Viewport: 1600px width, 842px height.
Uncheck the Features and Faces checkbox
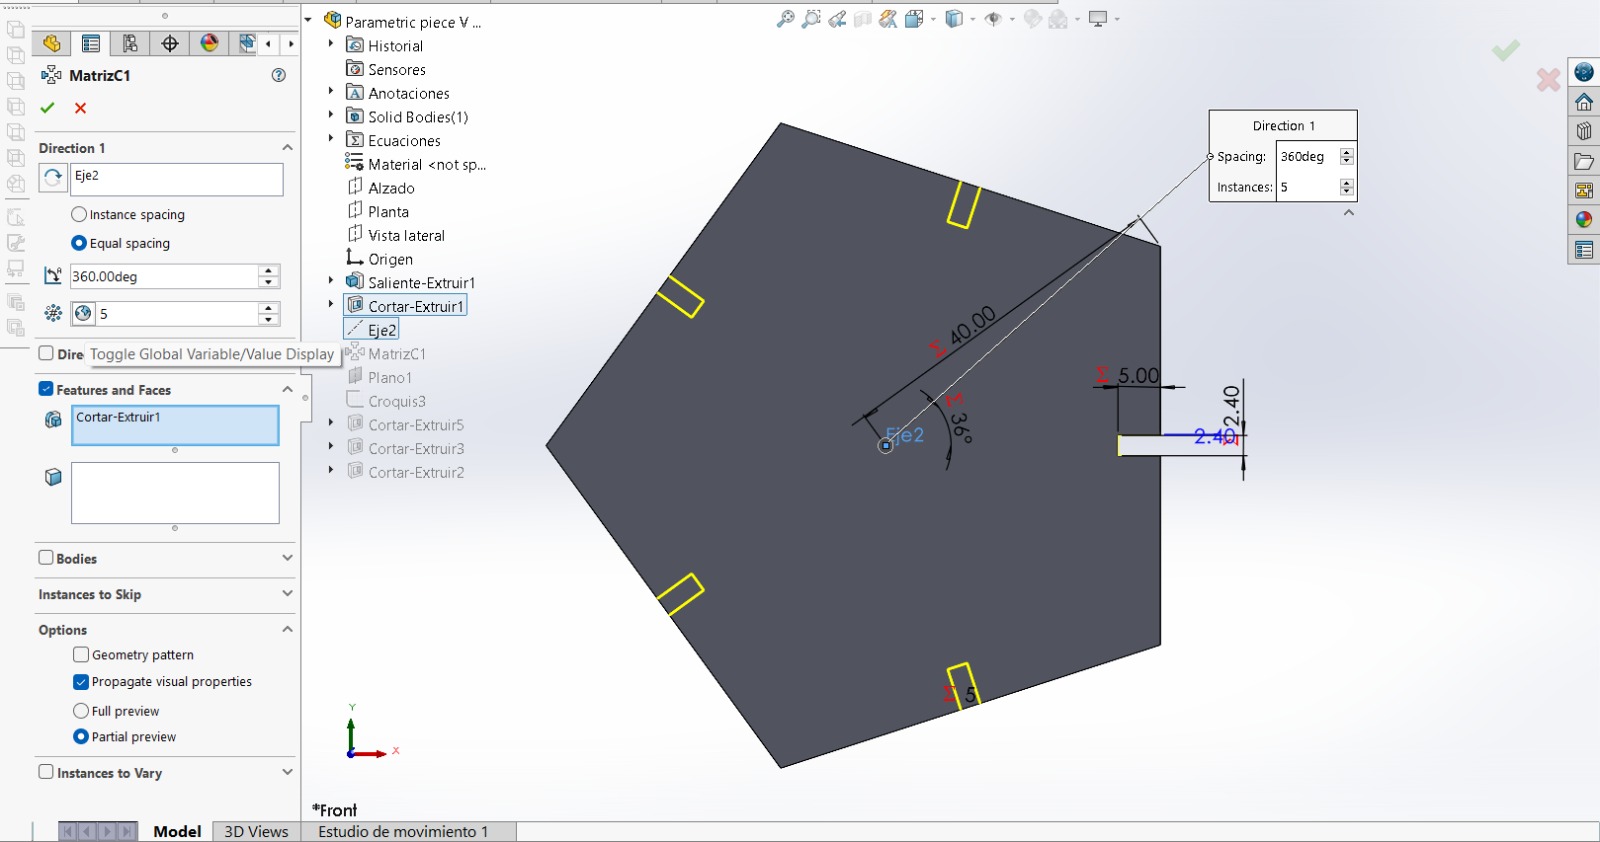click(46, 389)
